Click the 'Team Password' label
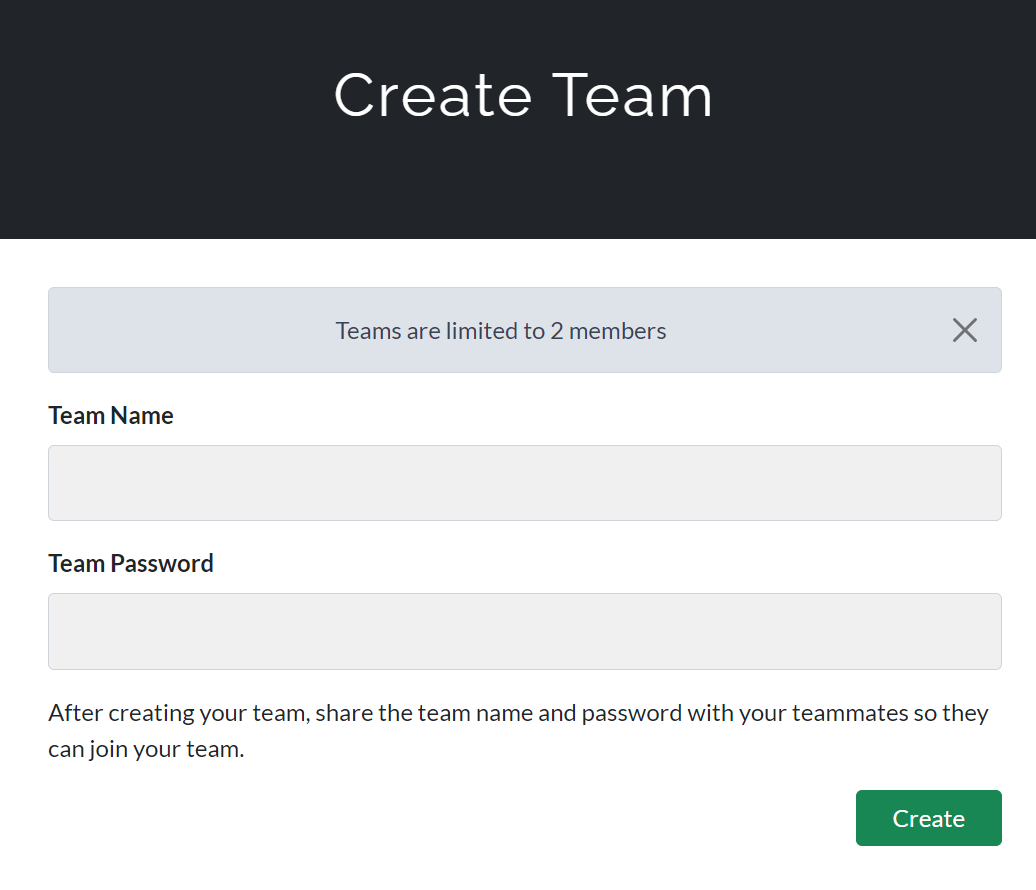 click(x=131, y=564)
